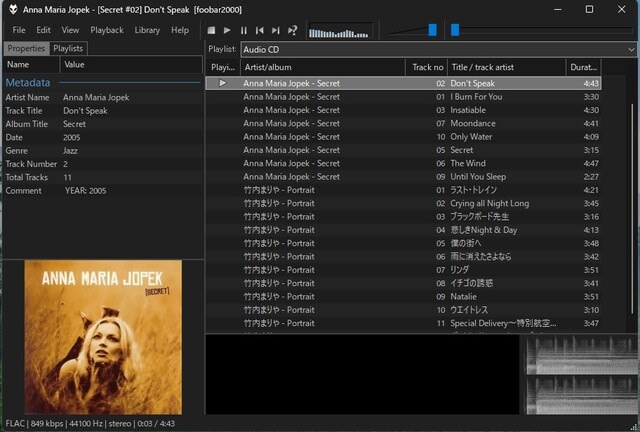Open the Help menu
This screenshot has width=640, height=432.
coord(180,30)
